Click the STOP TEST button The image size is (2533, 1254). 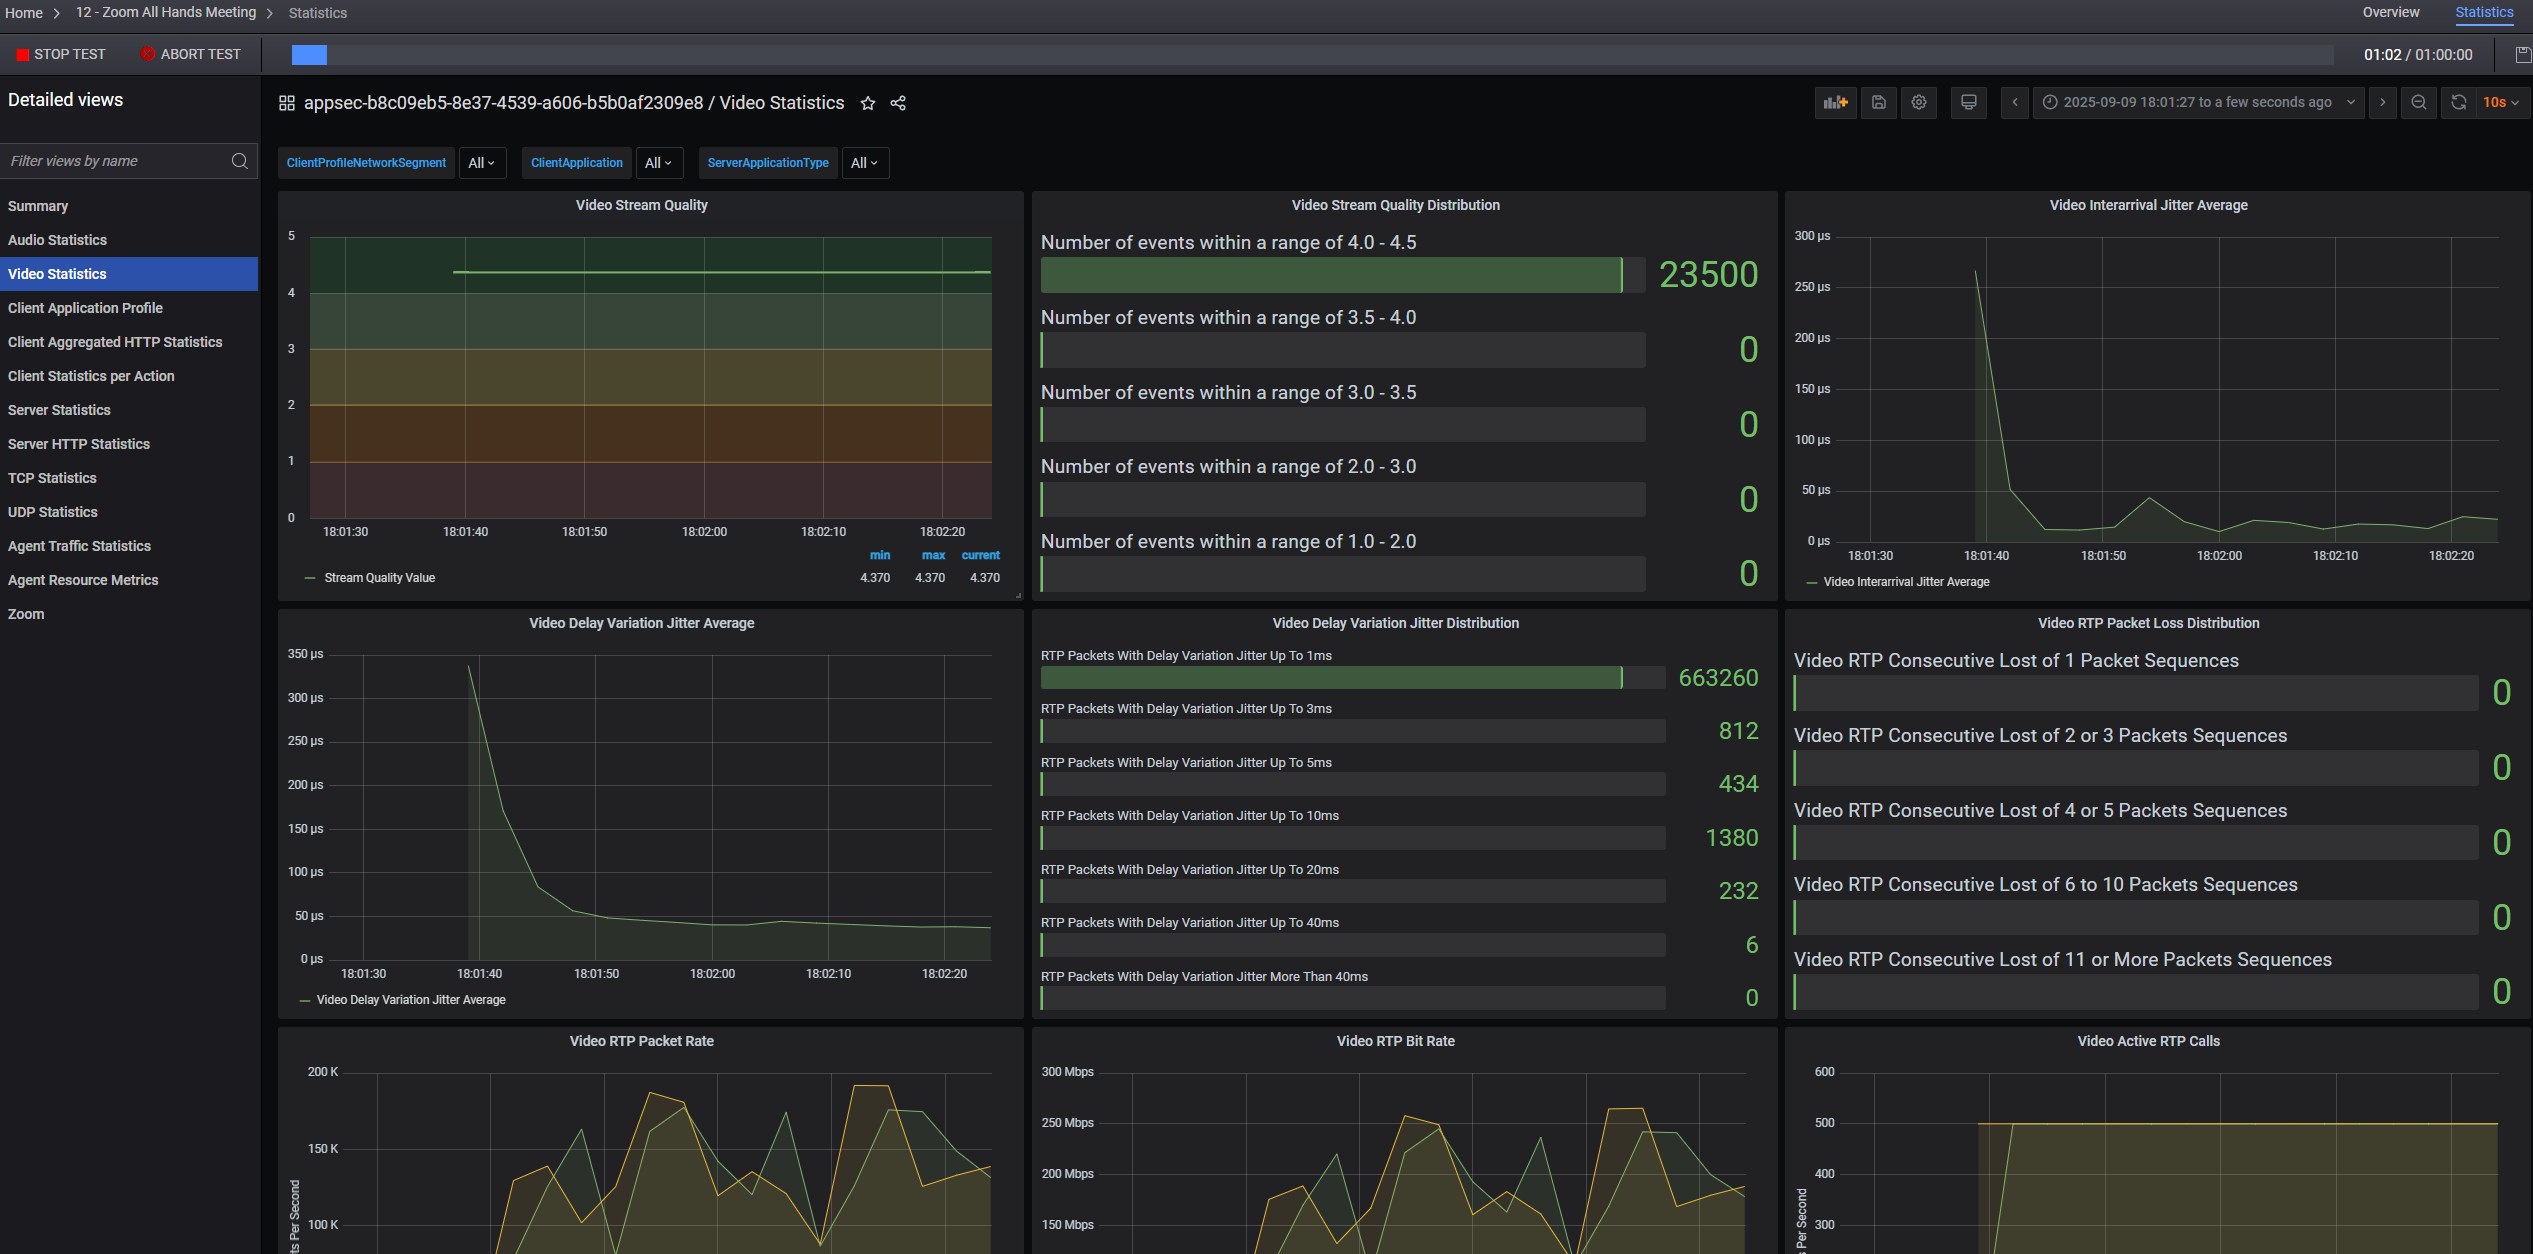pos(60,54)
